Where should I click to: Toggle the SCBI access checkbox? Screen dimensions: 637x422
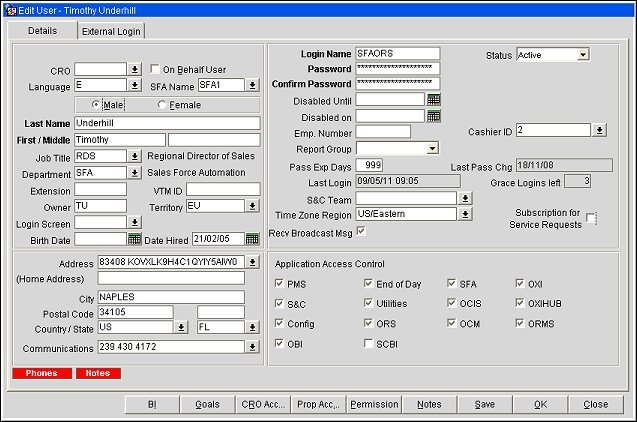369,344
